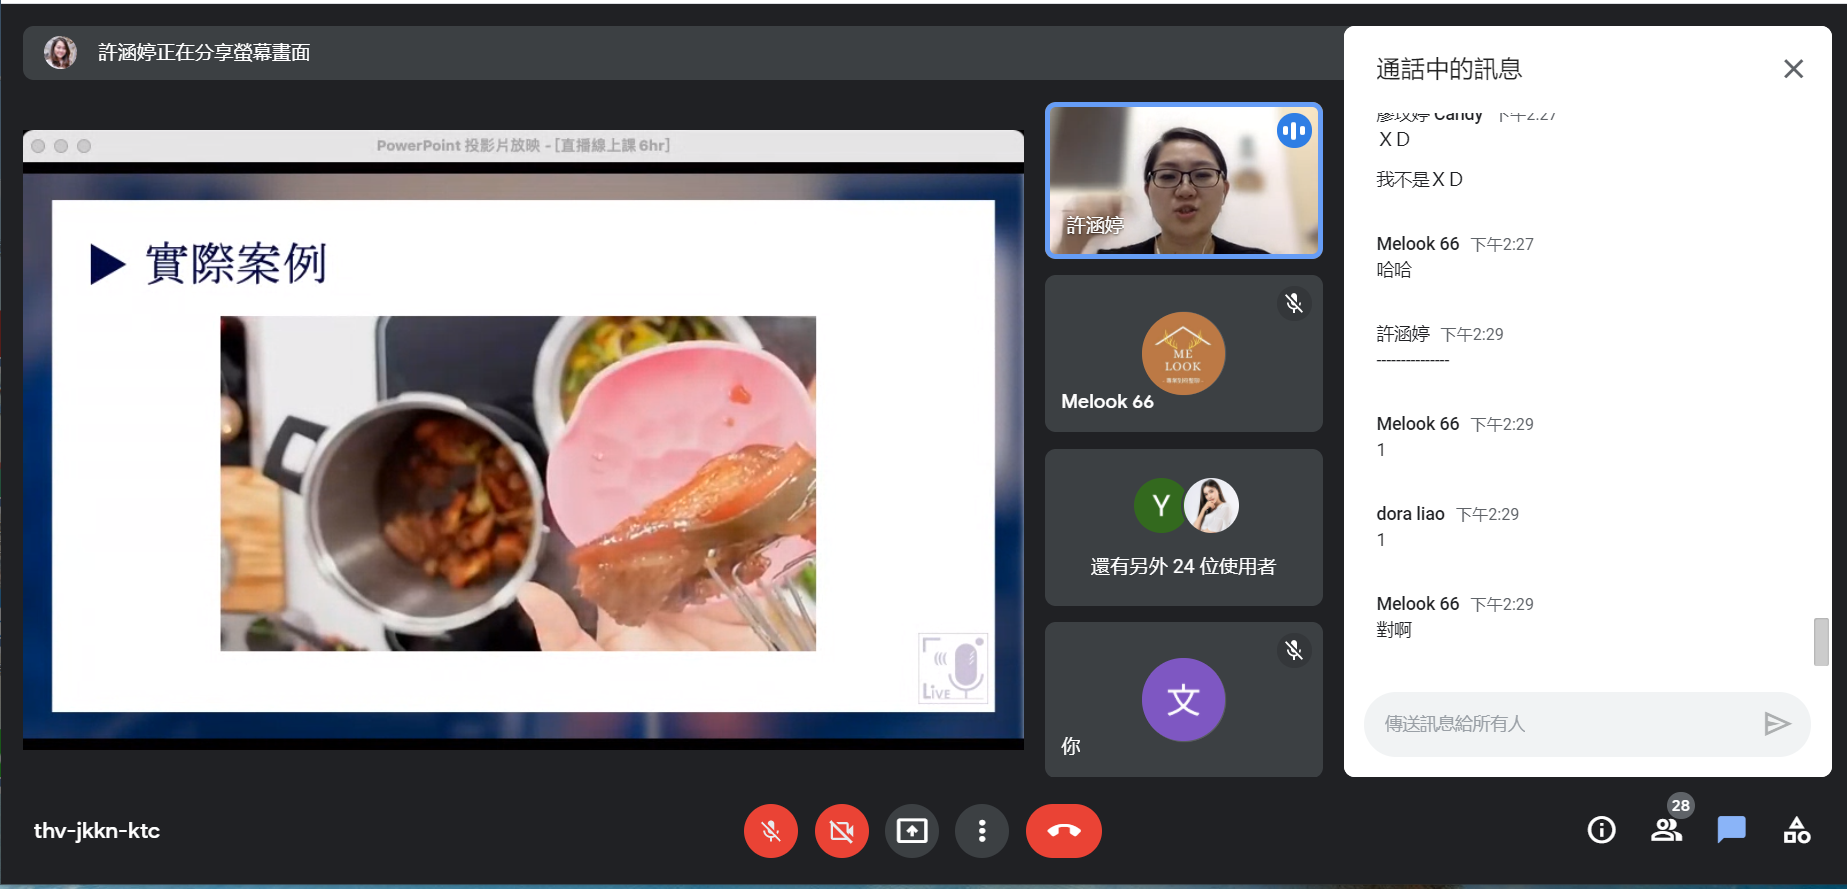
Task: Click the send message arrow
Action: (1776, 724)
